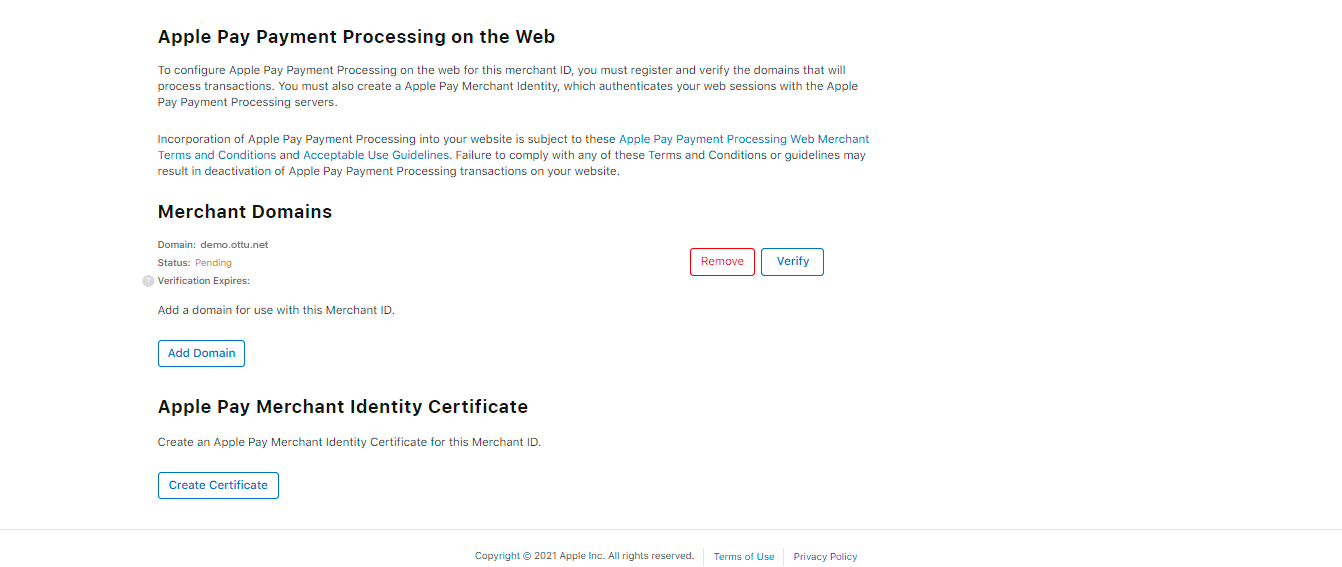1342x567 pixels.
Task: Click the Apple Pay Payment Processing on the Web heading
Action: coord(356,37)
